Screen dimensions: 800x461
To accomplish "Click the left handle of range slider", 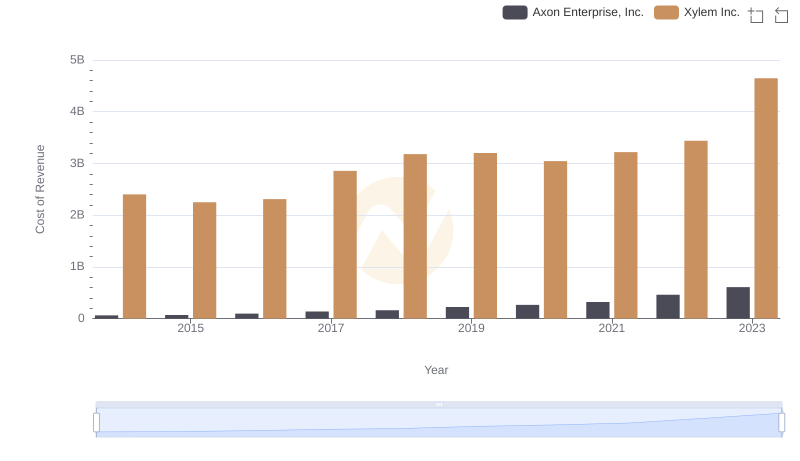I will [96, 422].
